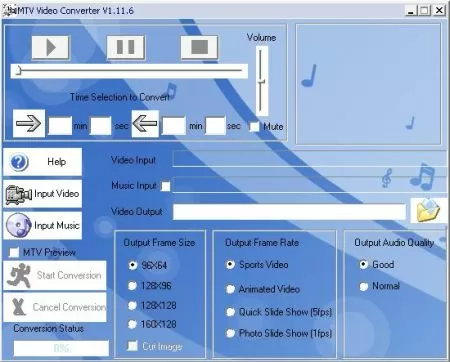Select Sports Video frame rate
This screenshot has width=450, height=362.
click(x=230, y=265)
